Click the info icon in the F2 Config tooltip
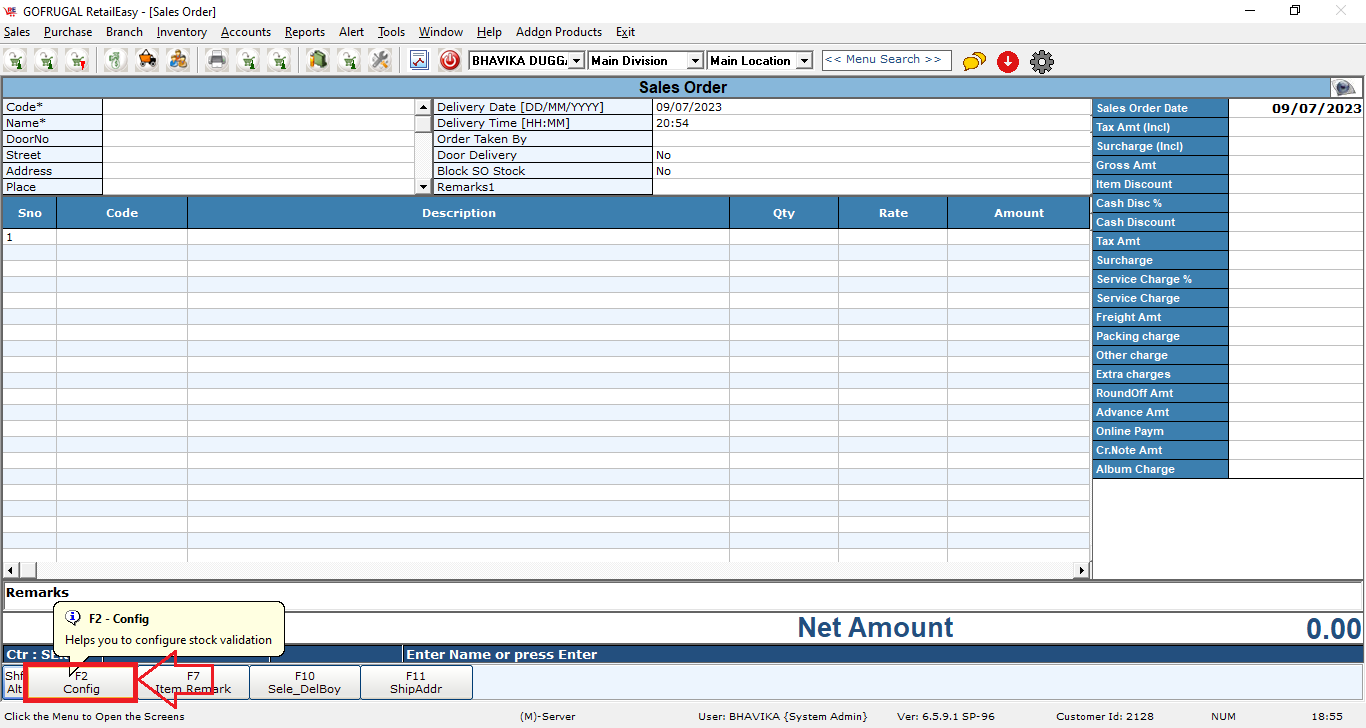This screenshot has width=1366, height=728. click(x=73, y=618)
